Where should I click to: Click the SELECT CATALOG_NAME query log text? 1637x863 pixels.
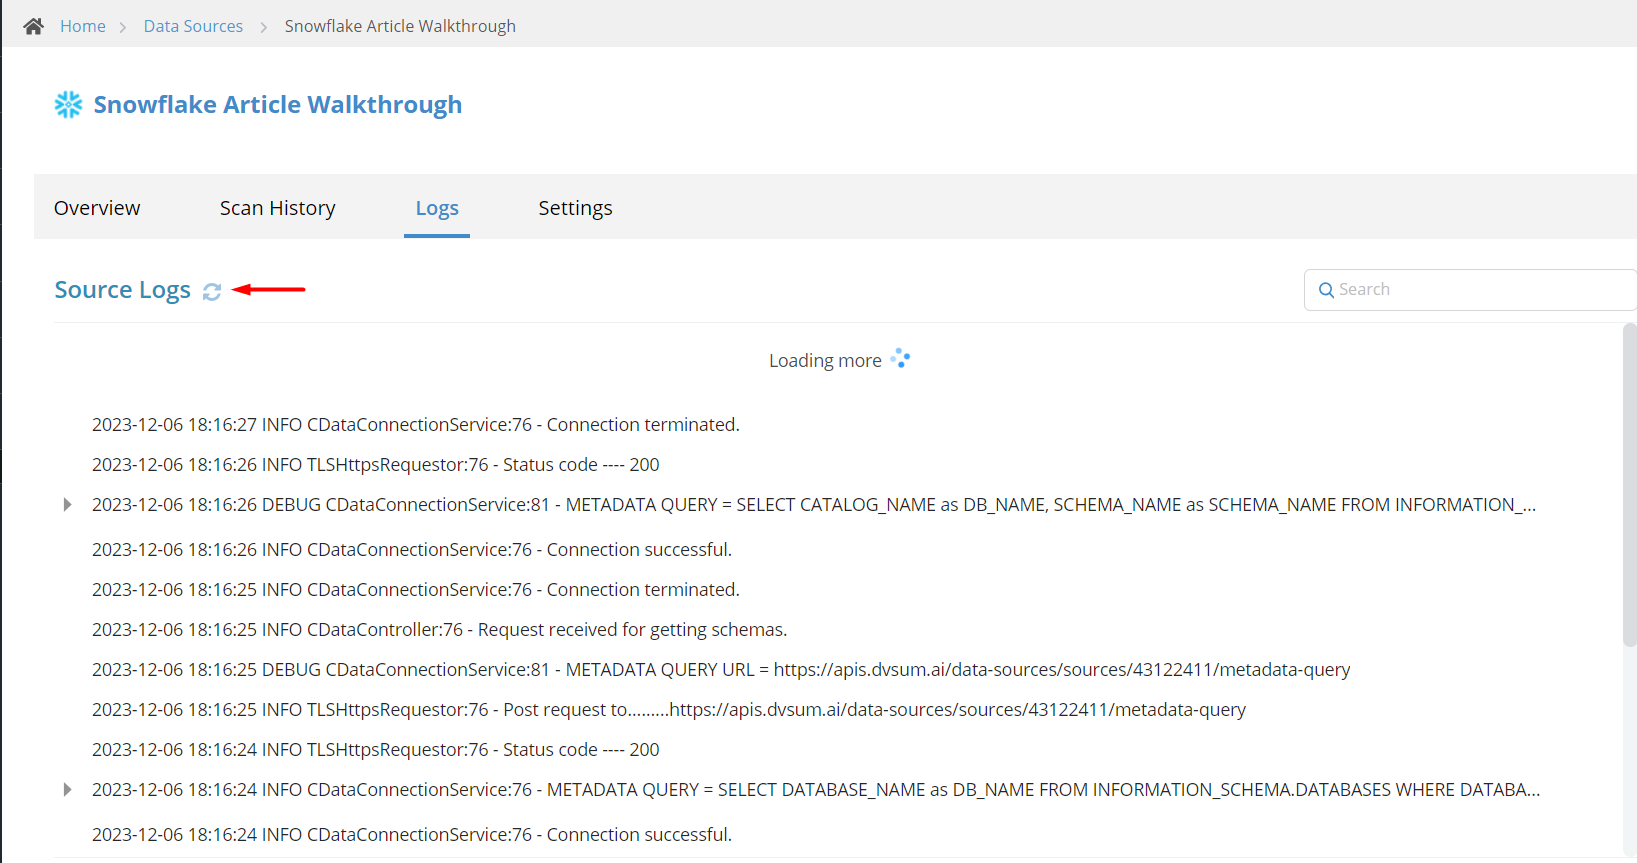pos(814,505)
